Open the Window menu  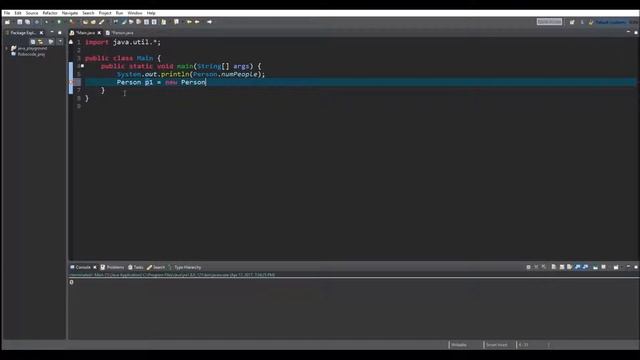pos(135,13)
